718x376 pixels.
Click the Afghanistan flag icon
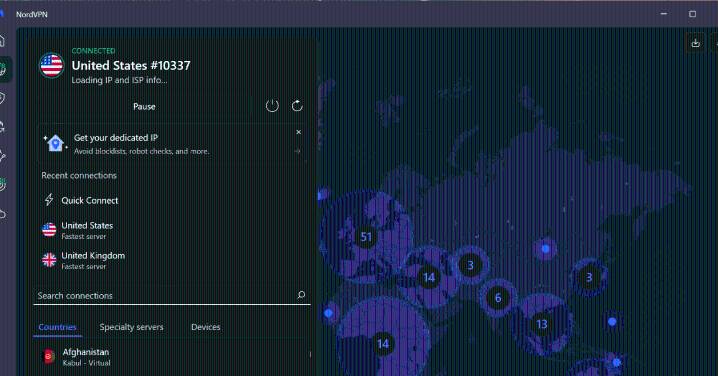49,356
